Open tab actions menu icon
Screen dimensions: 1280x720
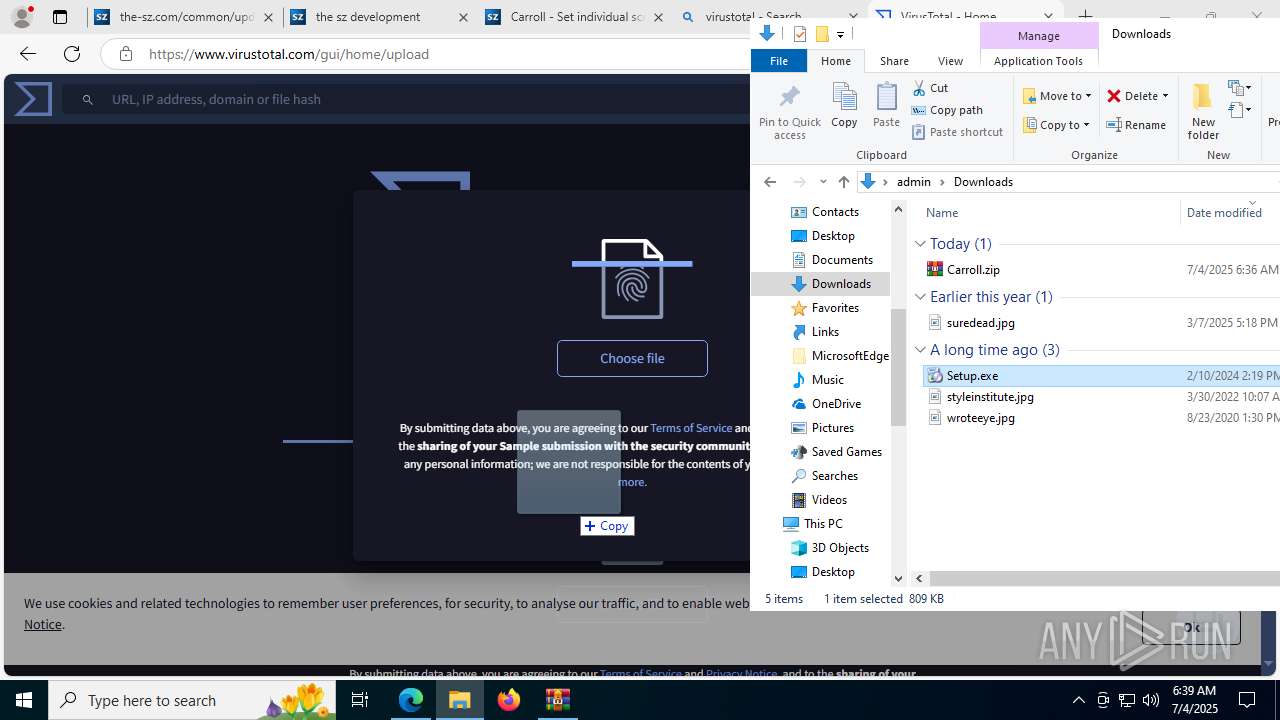tap(60, 17)
